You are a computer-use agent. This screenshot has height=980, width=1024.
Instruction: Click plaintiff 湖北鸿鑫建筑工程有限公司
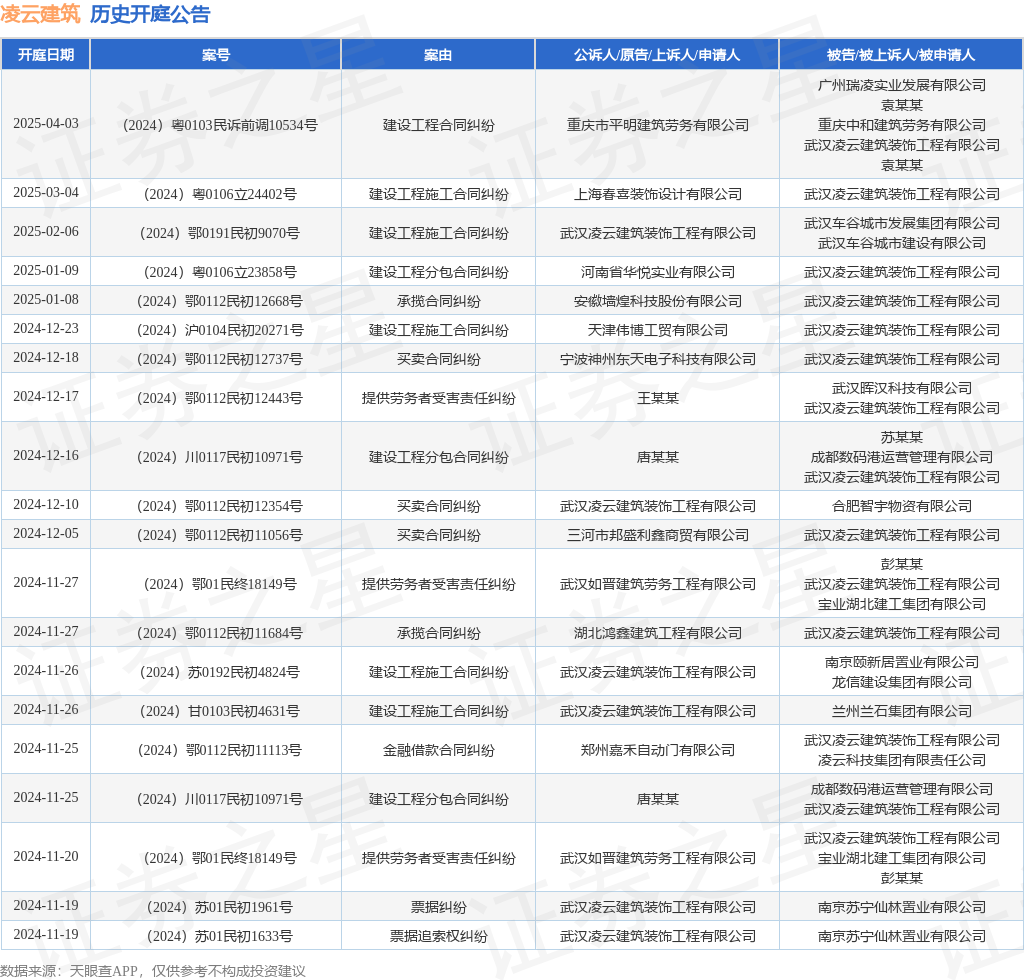(658, 633)
